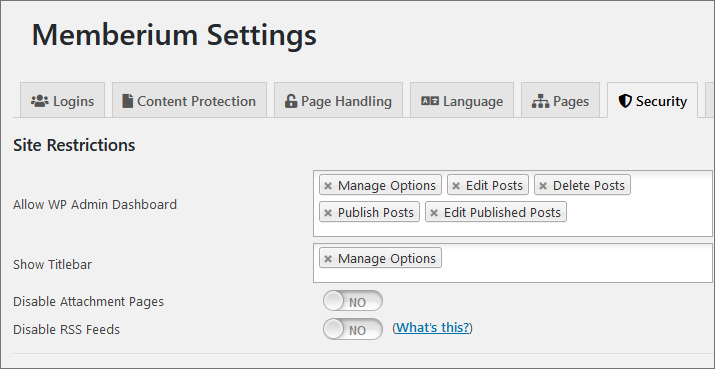Remove the Edit Posts tag

(456, 186)
